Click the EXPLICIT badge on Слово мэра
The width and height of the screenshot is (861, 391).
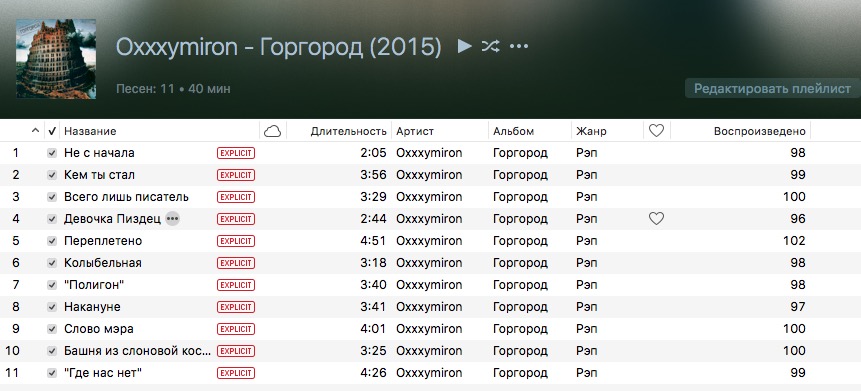tap(236, 329)
